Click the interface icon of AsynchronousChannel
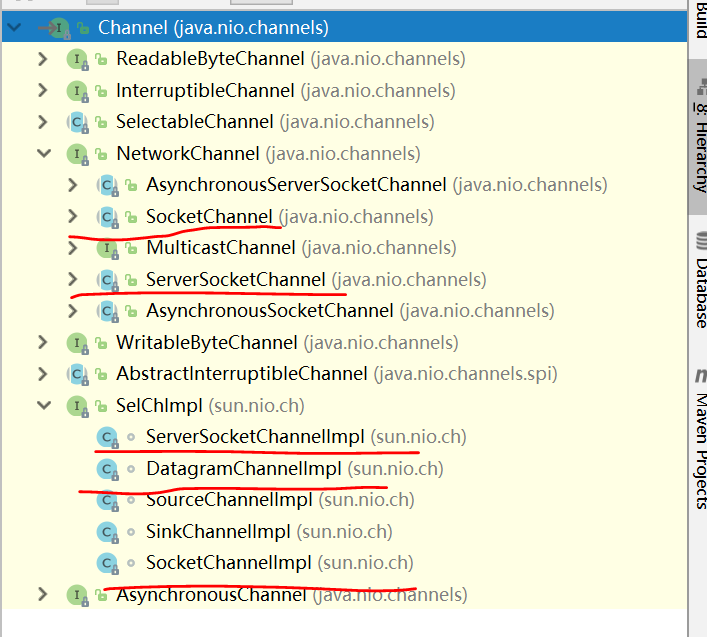Screen dimensions: 707x637 [x=78, y=595]
